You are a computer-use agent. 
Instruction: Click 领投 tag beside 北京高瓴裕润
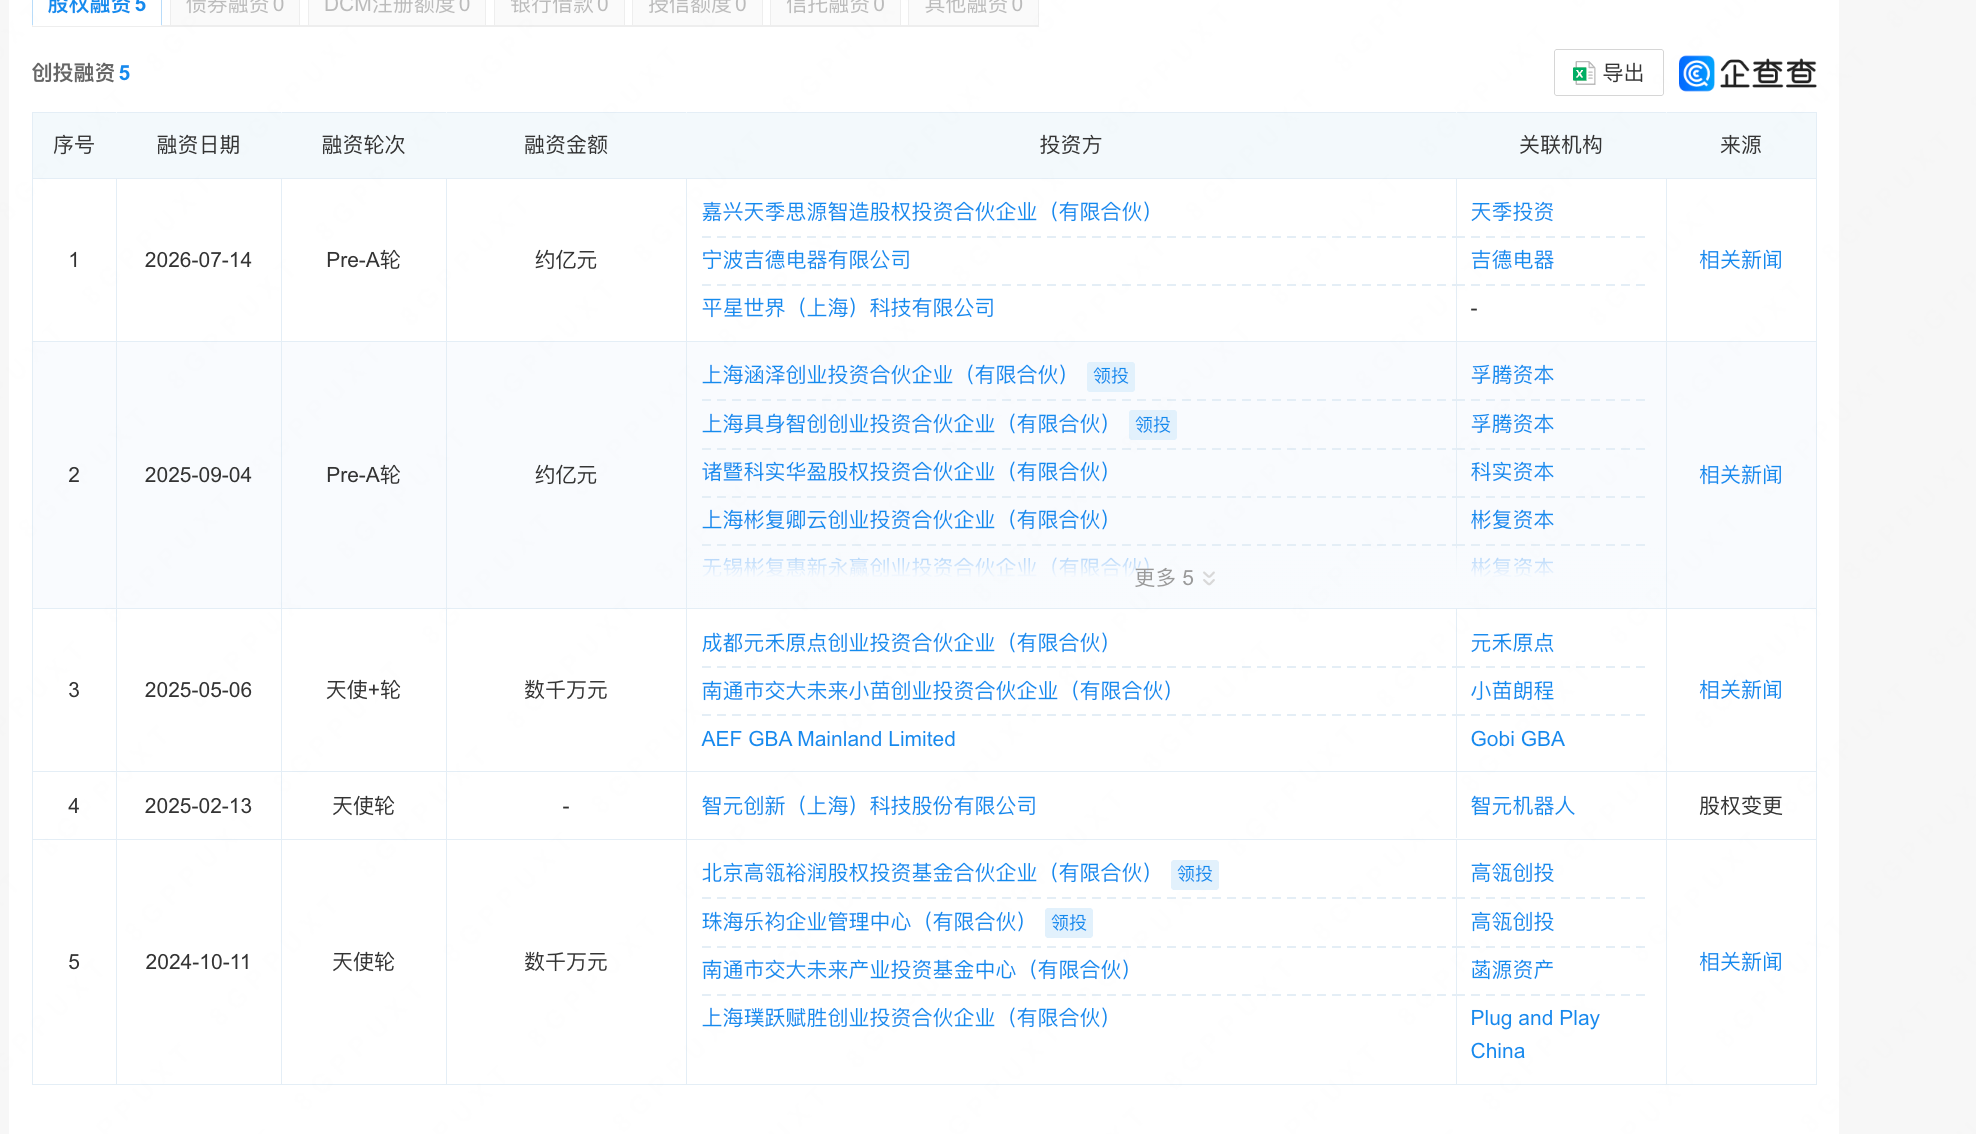[1194, 874]
